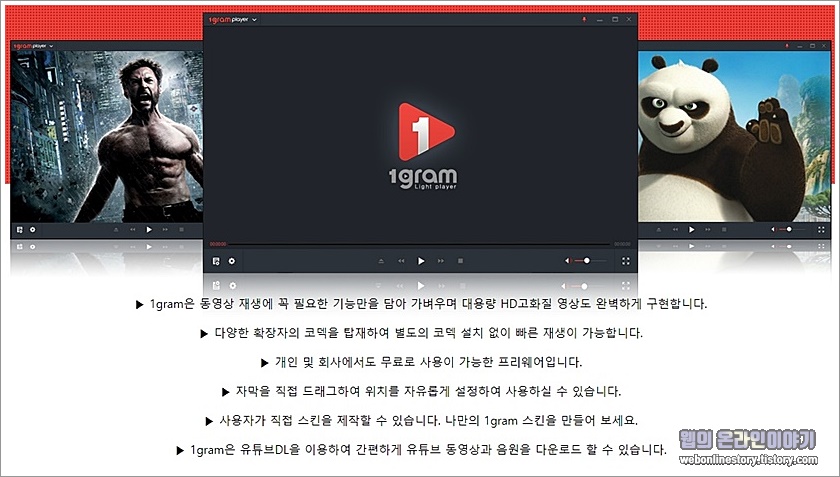Open the 1gram player menu in center window
The image size is (840, 477).
pyautogui.click(x=233, y=20)
